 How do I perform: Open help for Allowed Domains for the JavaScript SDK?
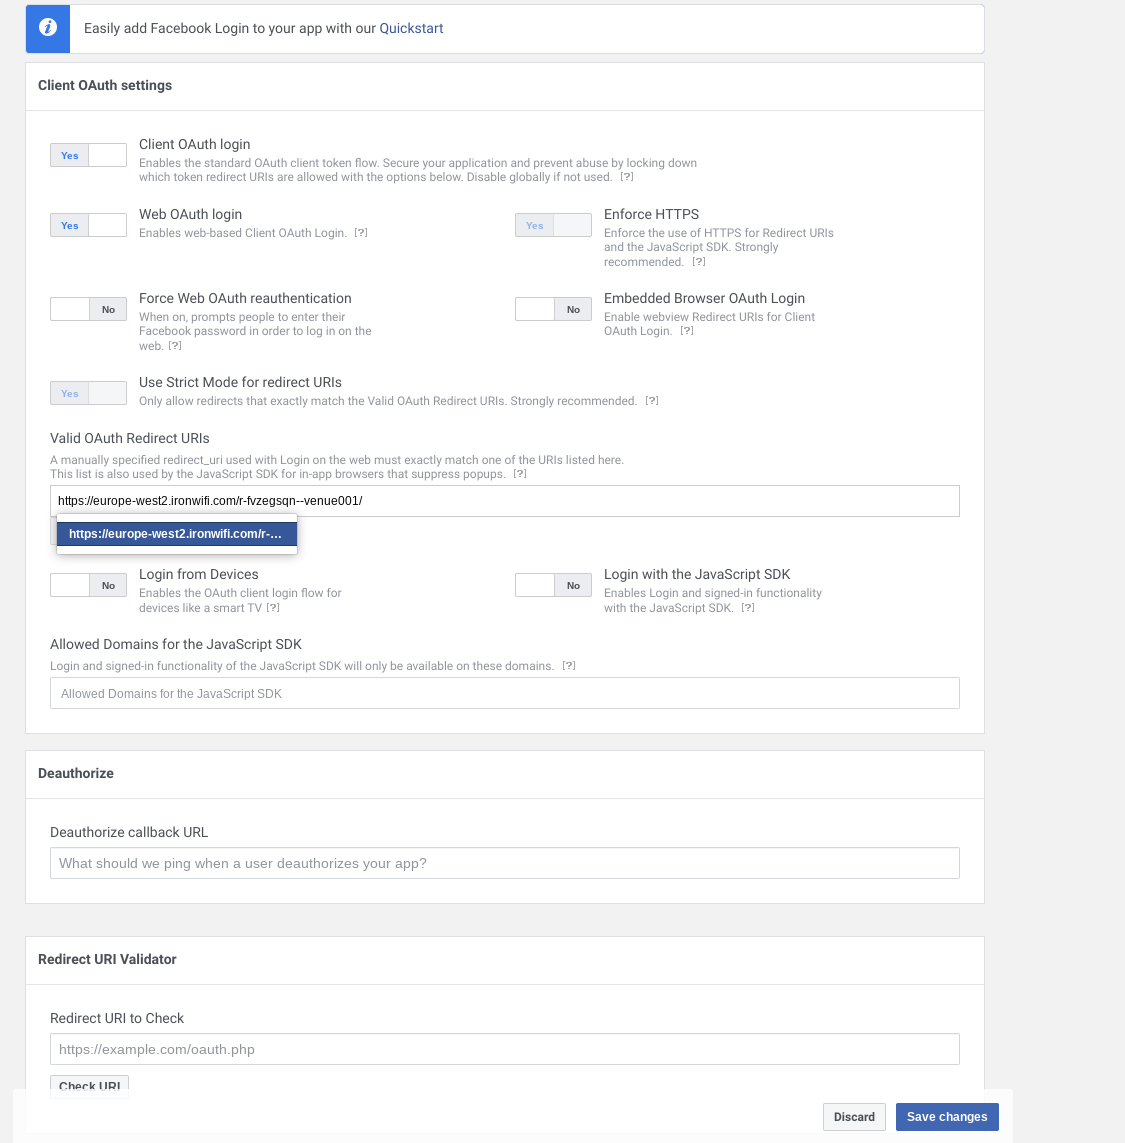[x=569, y=665]
